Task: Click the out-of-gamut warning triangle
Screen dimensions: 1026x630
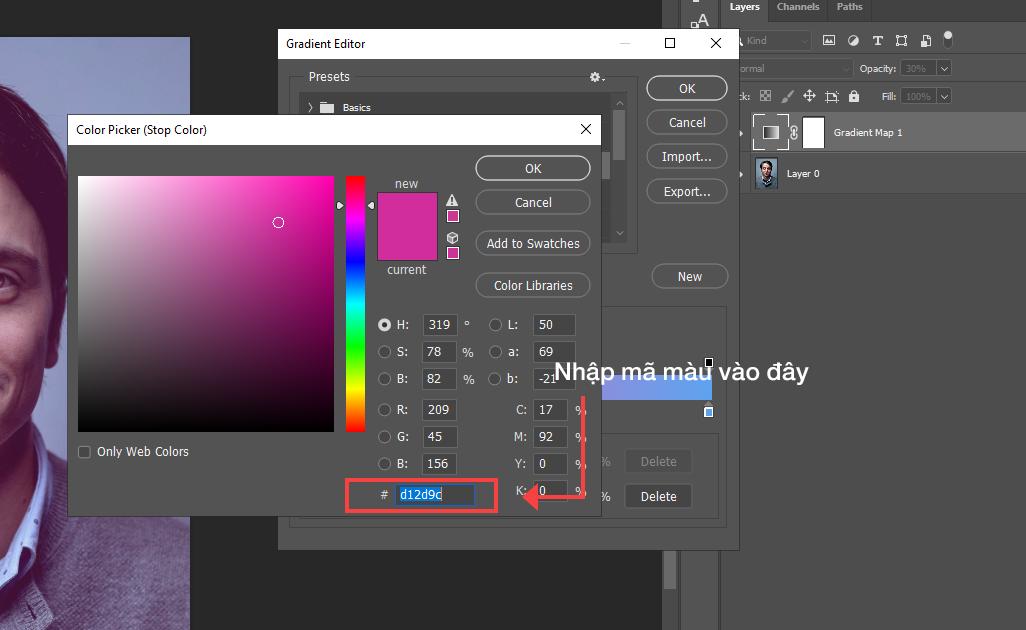Action: 453,201
